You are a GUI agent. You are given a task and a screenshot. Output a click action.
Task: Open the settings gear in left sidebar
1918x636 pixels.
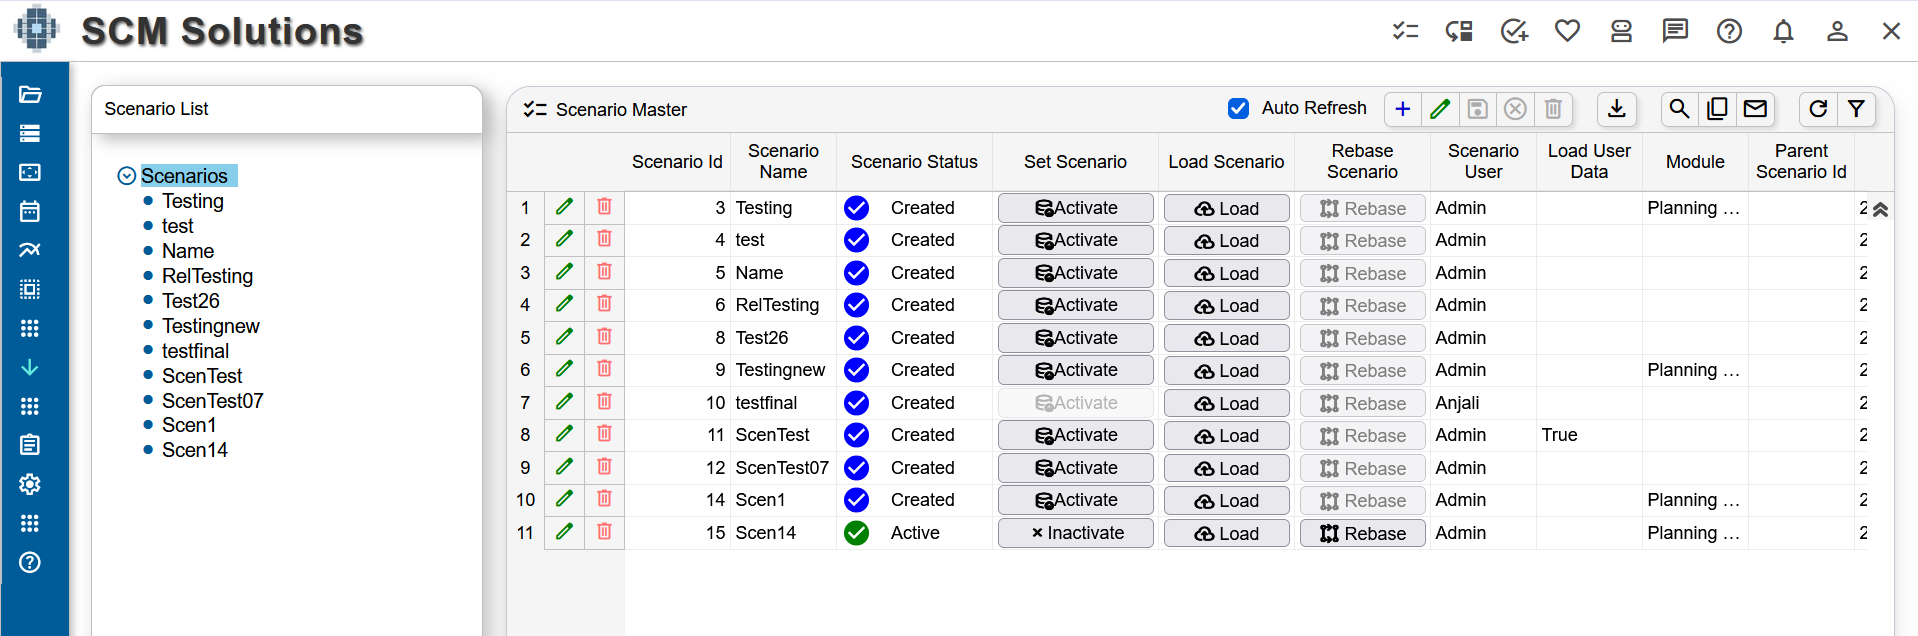tap(30, 484)
